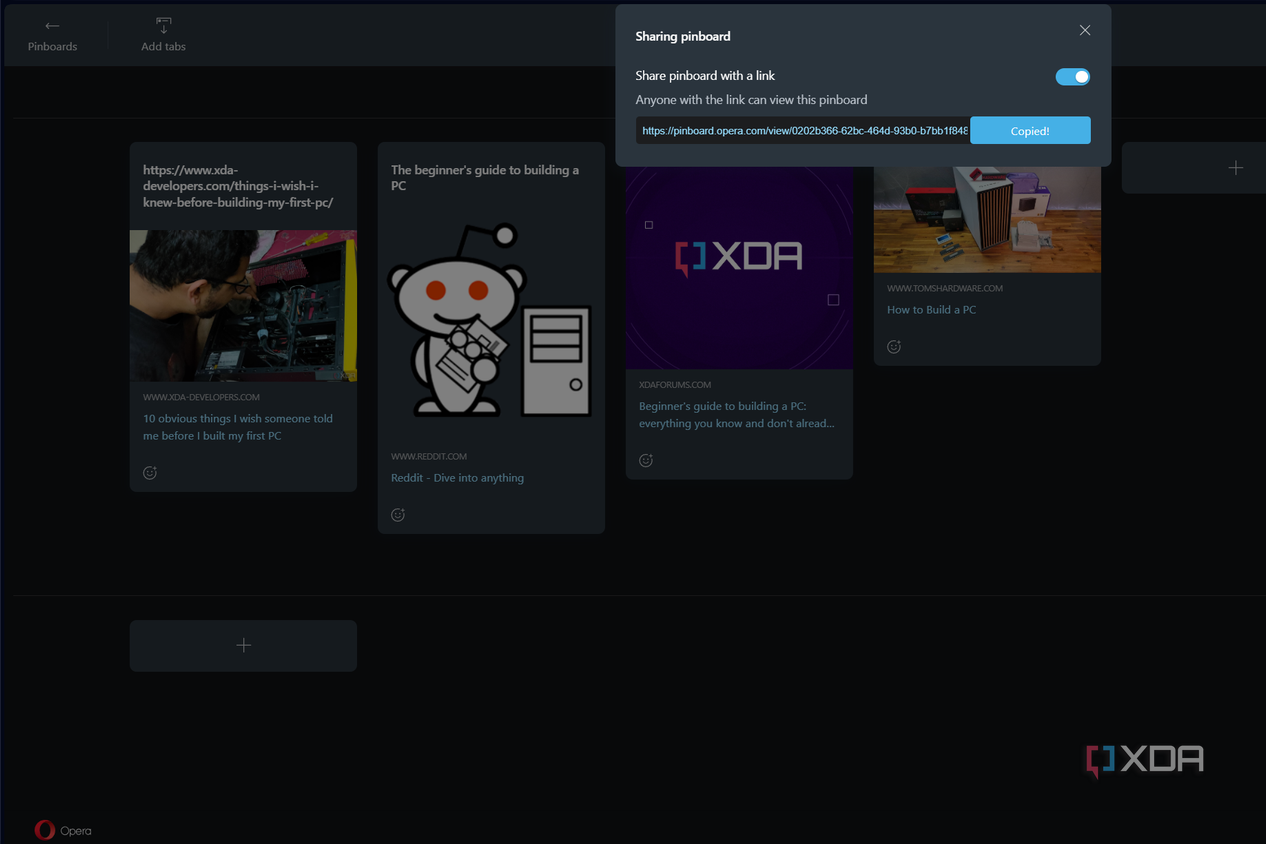Click Reddit card title The beginner's guide
Image resolution: width=1266 pixels, height=844 pixels.
(x=485, y=178)
